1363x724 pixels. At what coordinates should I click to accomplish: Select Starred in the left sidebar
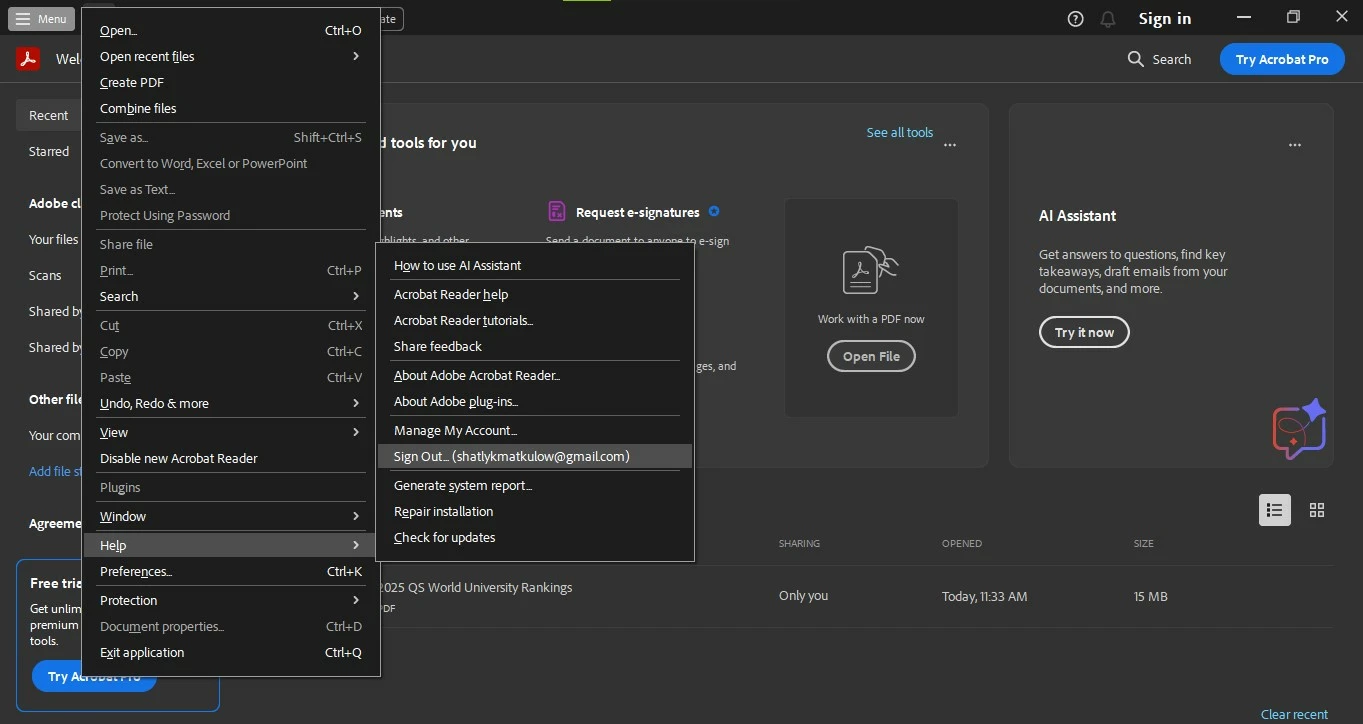click(x=49, y=151)
